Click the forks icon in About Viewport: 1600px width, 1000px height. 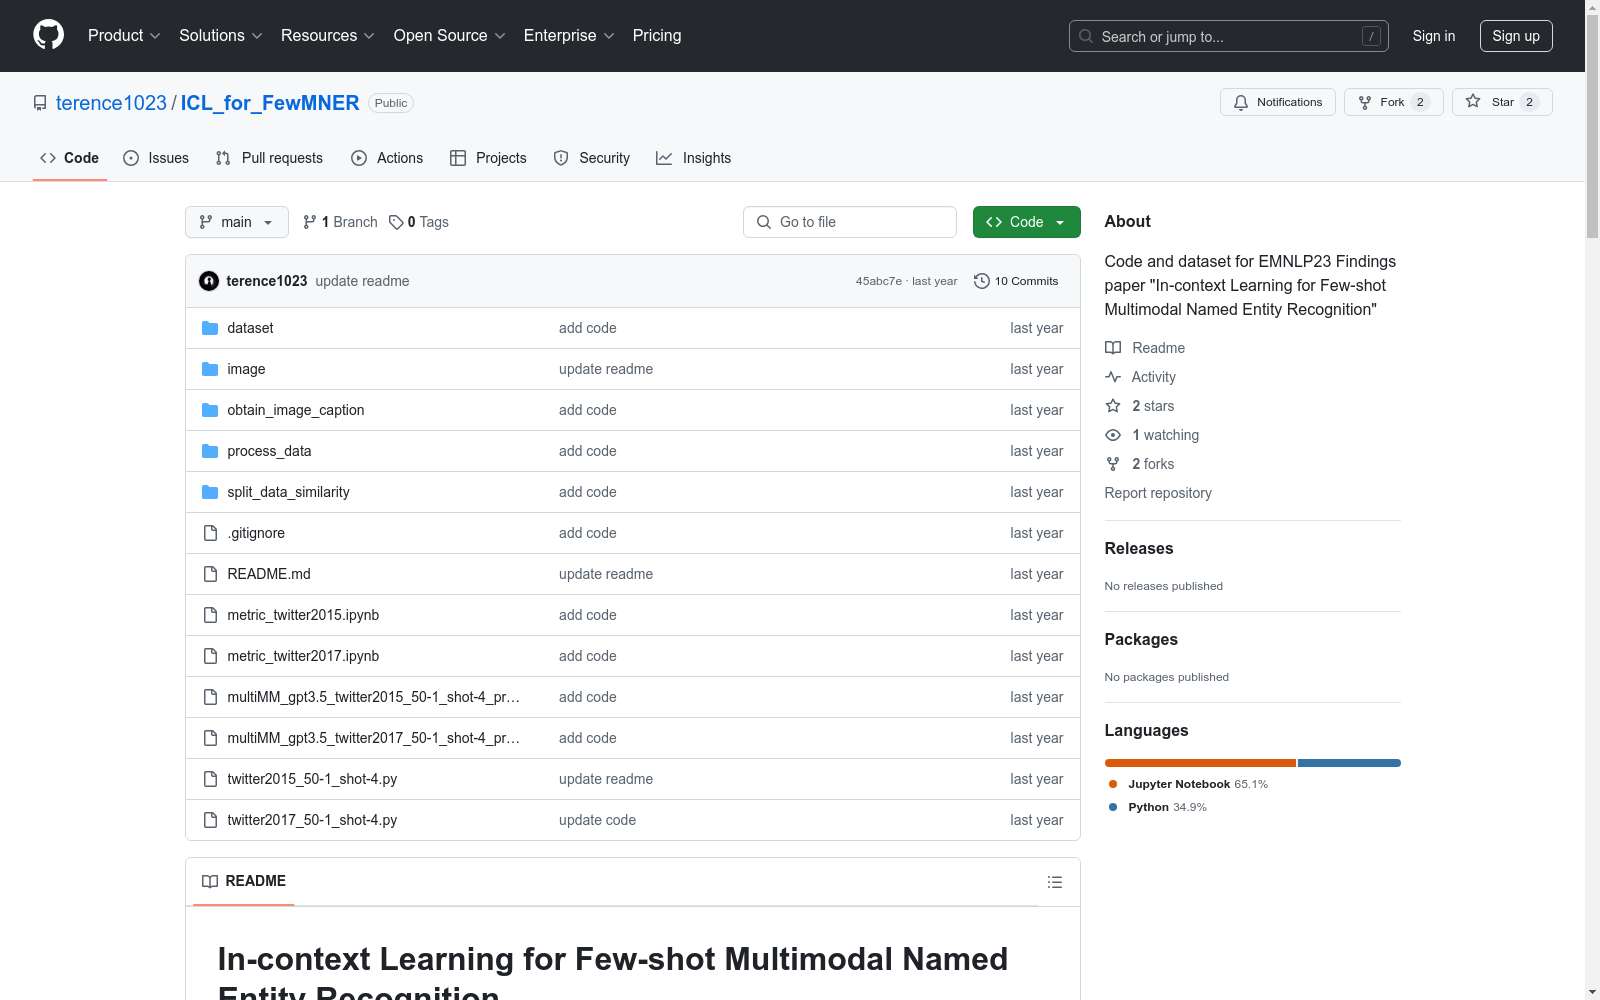click(1113, 464)
